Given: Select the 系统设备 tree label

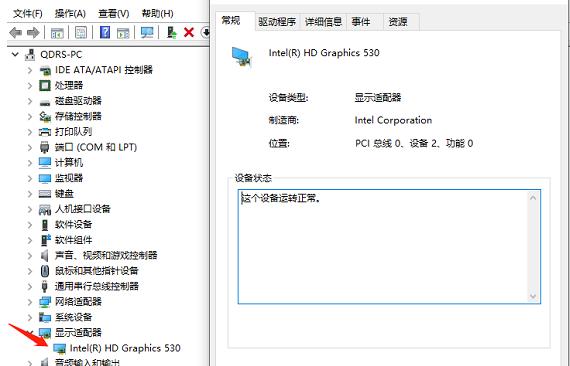Looking at the screenshot, I should [73, 317].
